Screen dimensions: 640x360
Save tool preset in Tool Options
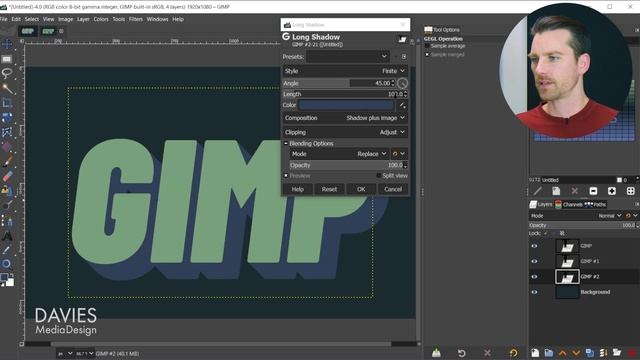tap(436, 353)
